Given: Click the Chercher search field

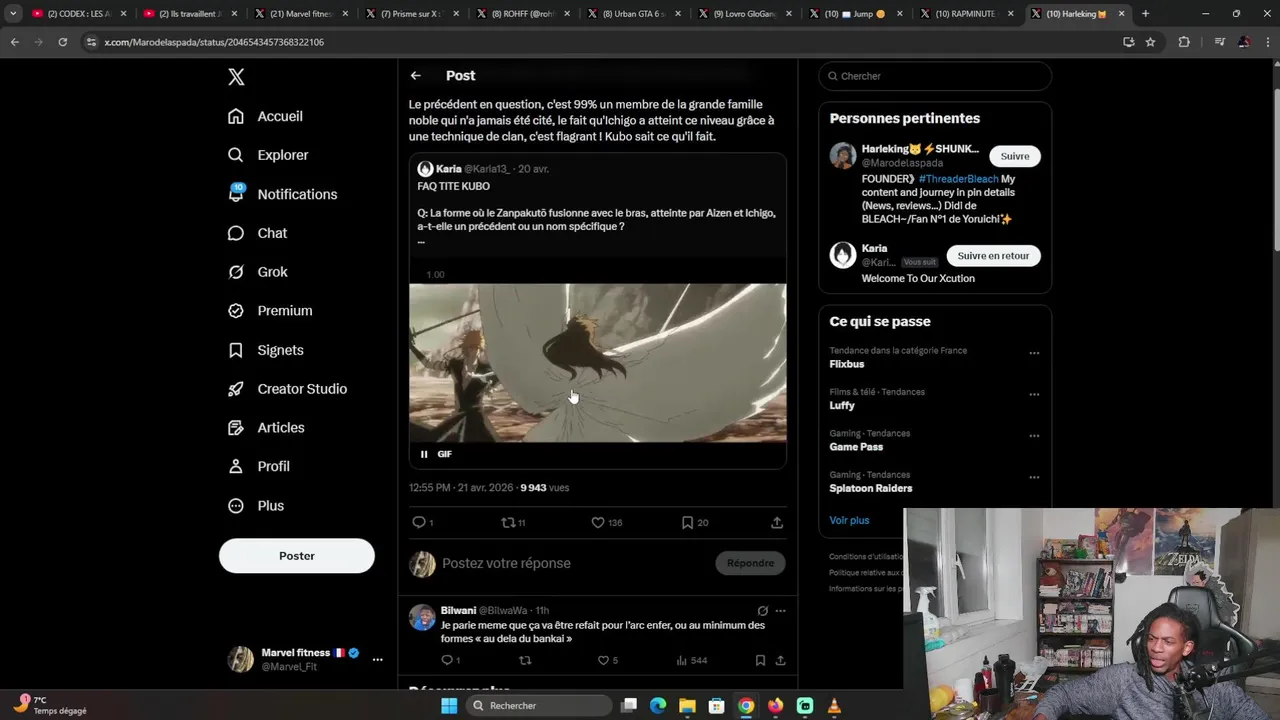Looking at the screenshot, I should pos(935,76).
